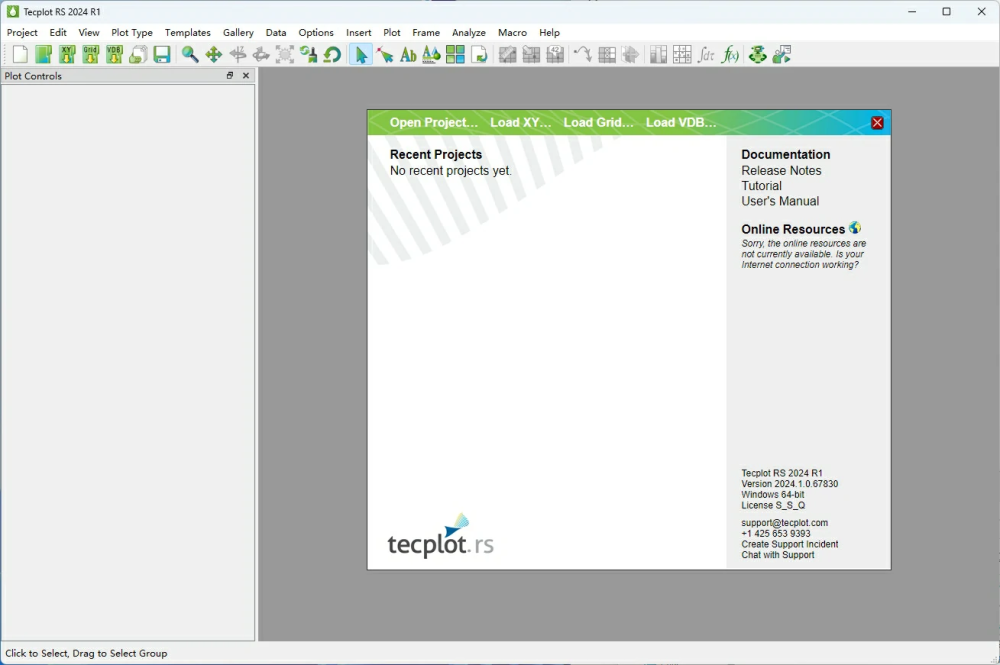Screen dimensions: 1000x665
Task: Select the Translate move-arrows tool
Action: [x=214, y=55]
